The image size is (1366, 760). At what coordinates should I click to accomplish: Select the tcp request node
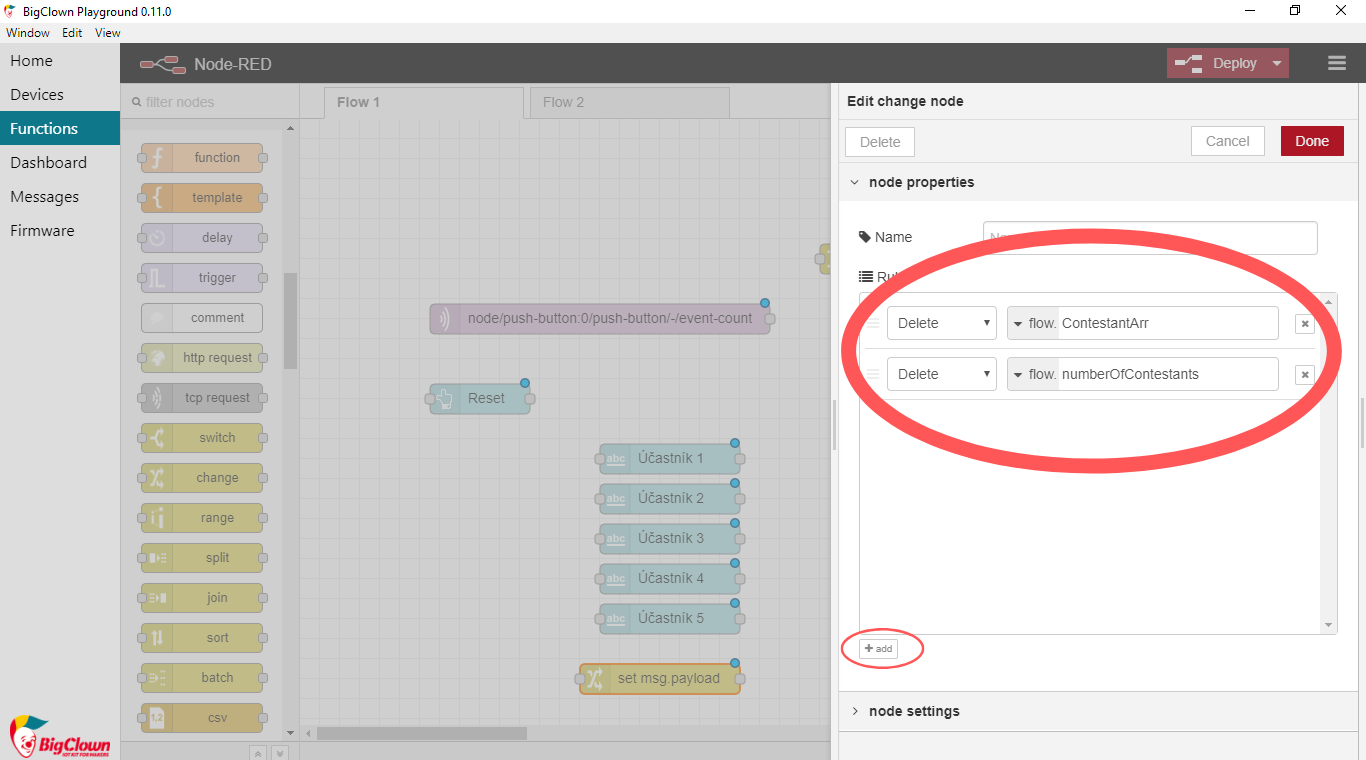[x=202, y=398]
